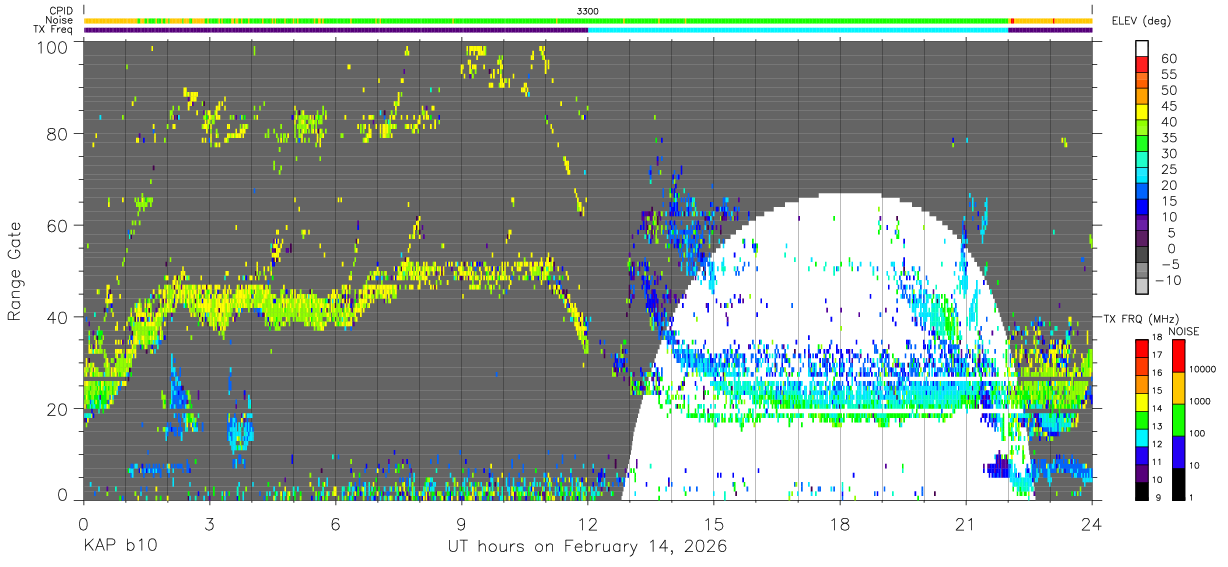Click the 24 tick label on UT axis
Image resolution: width=1228 pixels, height=567 pixels.
tap(1092, 523)
